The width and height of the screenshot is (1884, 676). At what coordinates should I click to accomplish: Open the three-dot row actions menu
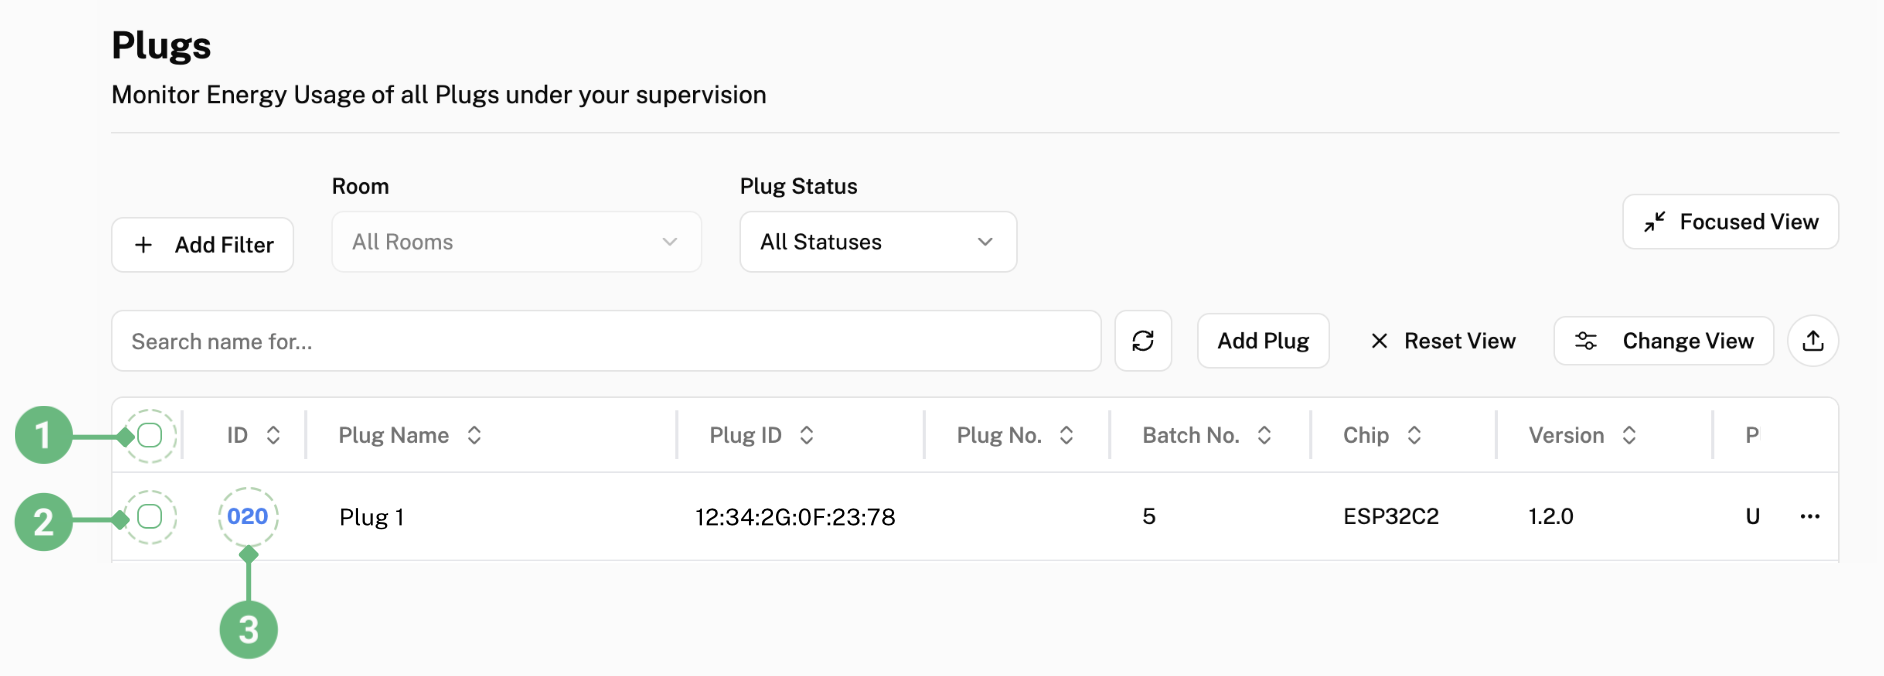[1809, 516]
